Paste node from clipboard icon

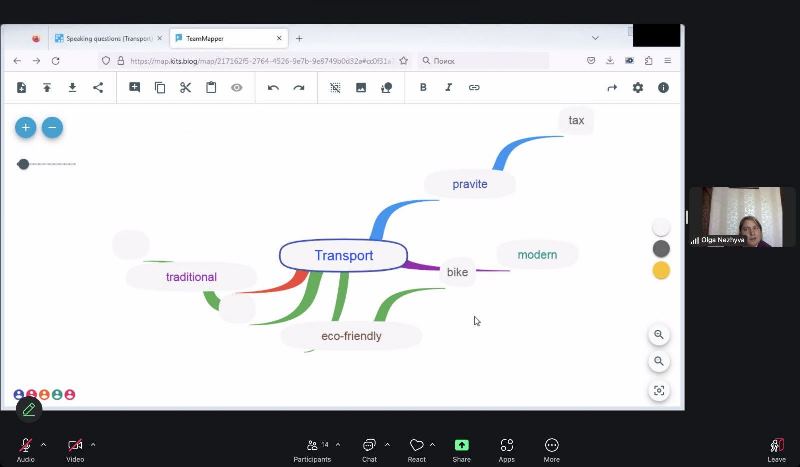pyautogui.click(x=211, y=88)
